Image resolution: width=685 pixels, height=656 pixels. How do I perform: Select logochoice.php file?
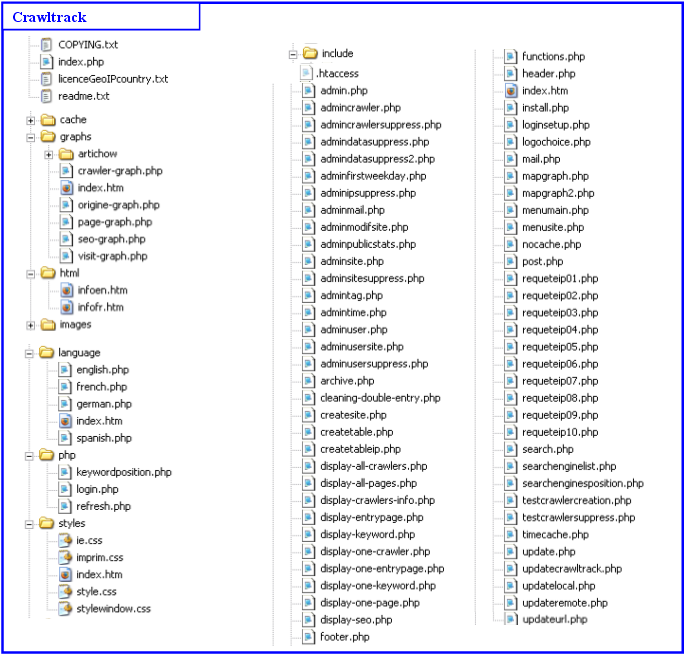coord(556,142)
